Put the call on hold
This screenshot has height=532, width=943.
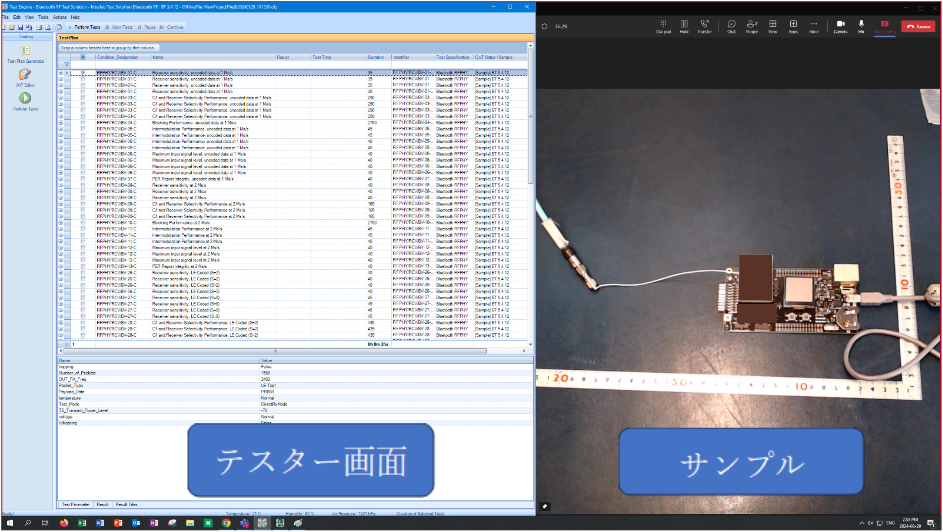click(684, 25)
